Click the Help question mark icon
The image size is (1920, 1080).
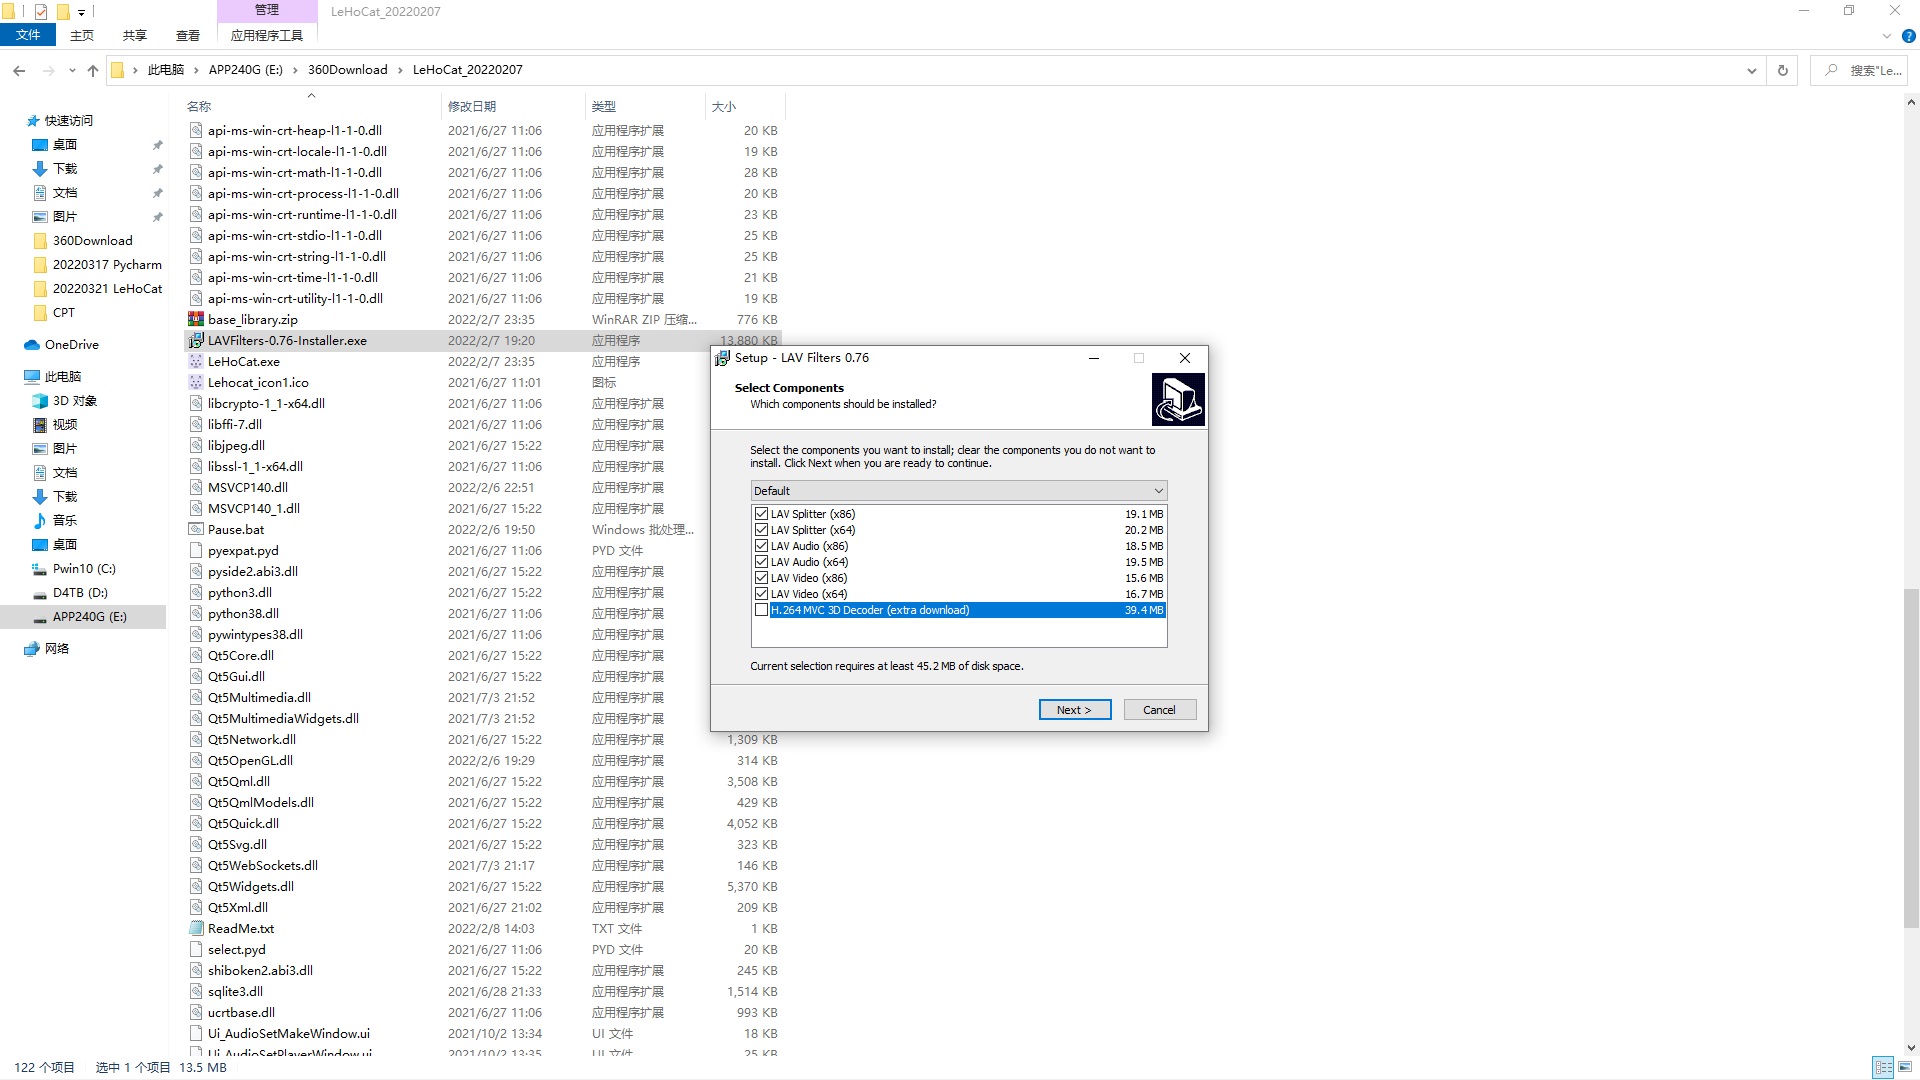click(1908, 36)
